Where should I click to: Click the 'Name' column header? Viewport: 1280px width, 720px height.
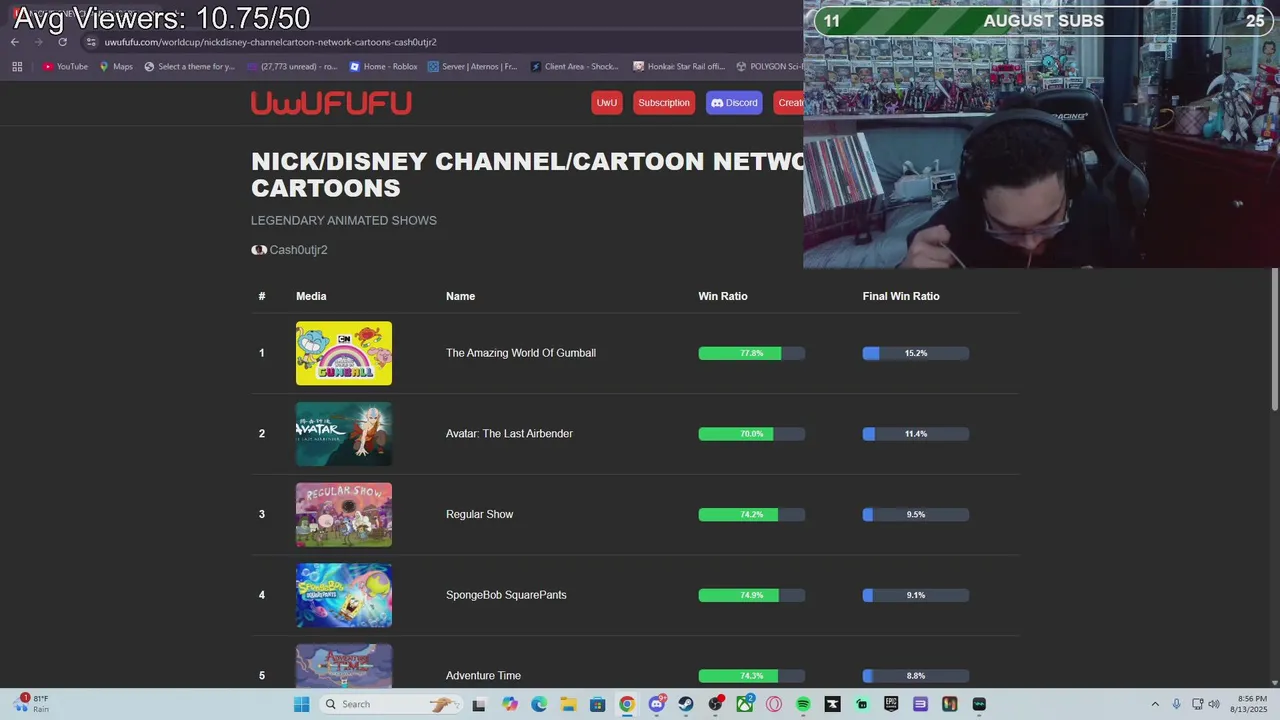(460, 296)
